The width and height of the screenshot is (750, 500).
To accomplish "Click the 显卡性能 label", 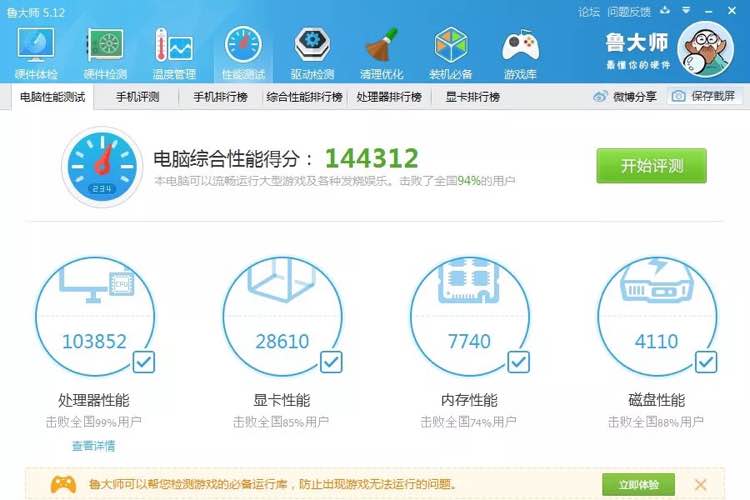I will (x=282, y=400).
